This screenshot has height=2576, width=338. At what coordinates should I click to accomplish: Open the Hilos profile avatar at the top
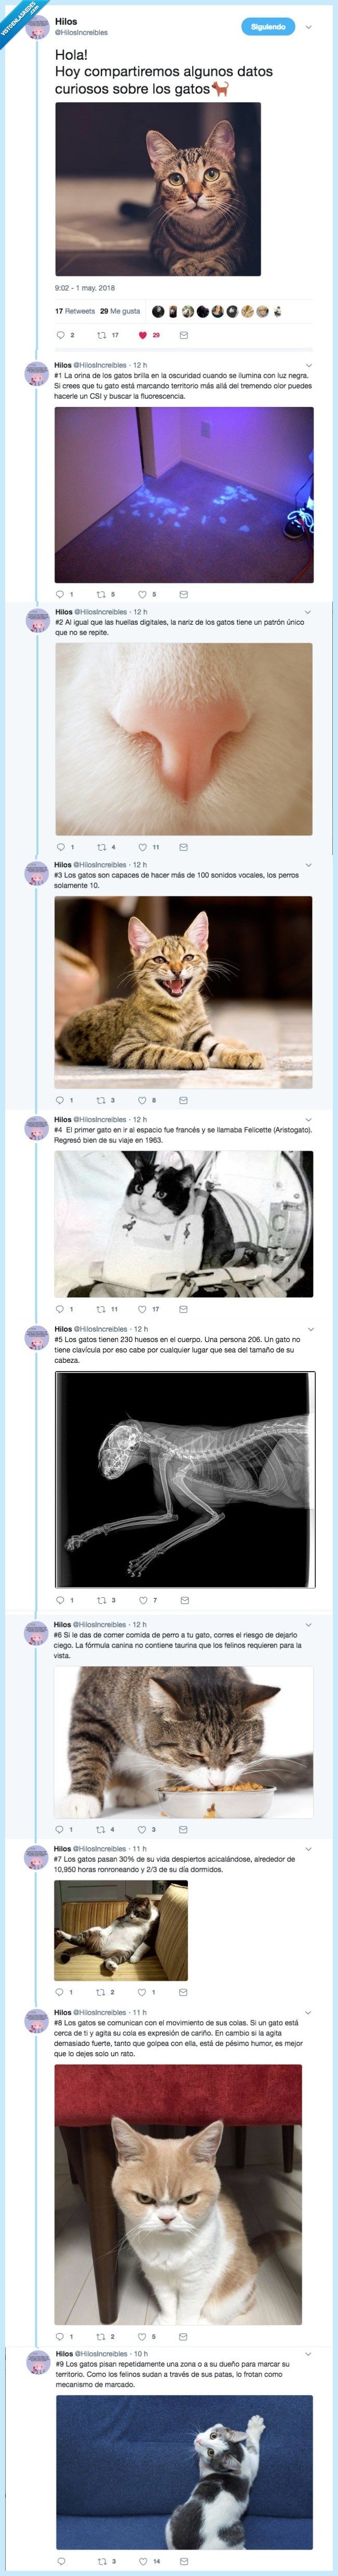(37, 27)
